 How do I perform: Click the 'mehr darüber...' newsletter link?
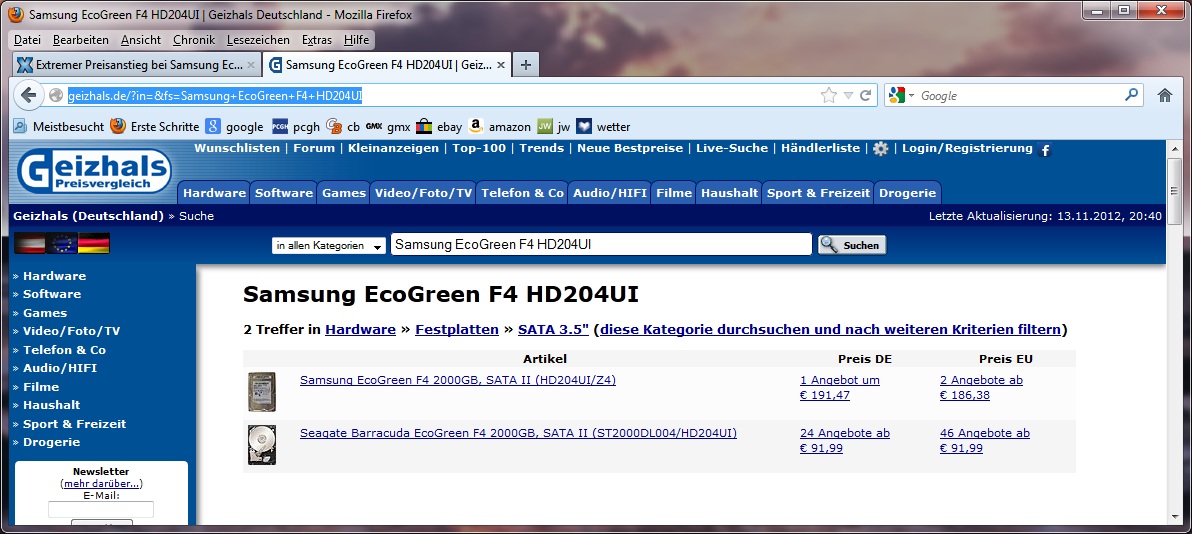pos(101,484)
